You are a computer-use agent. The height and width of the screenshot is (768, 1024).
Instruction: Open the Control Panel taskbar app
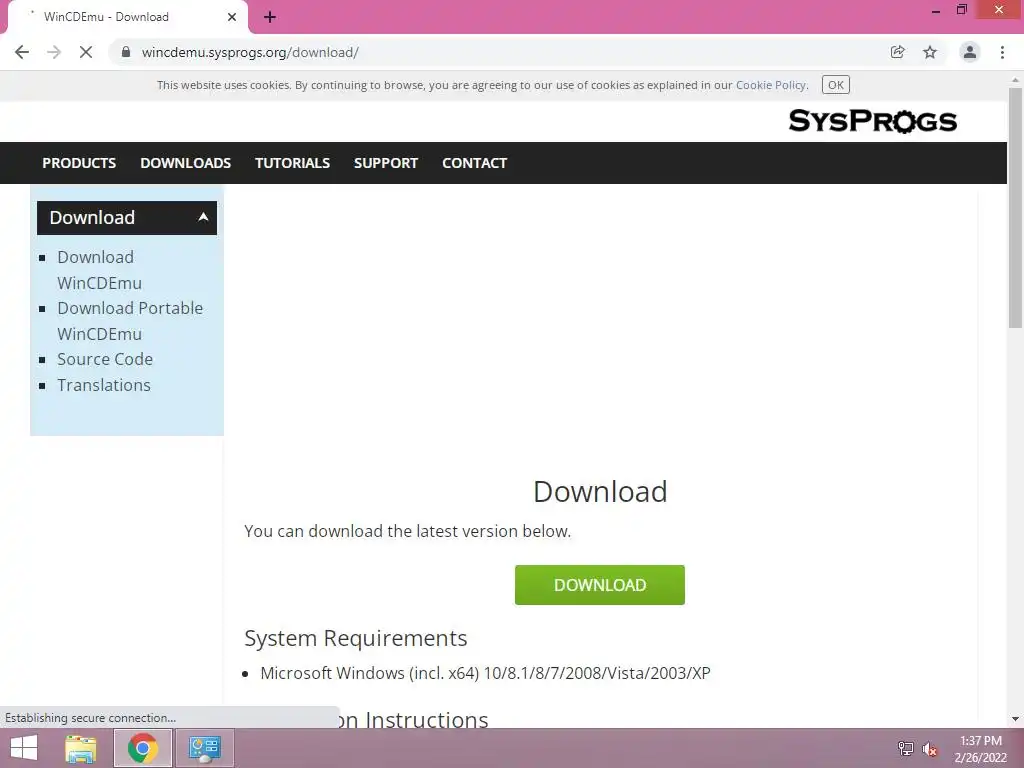204,748
